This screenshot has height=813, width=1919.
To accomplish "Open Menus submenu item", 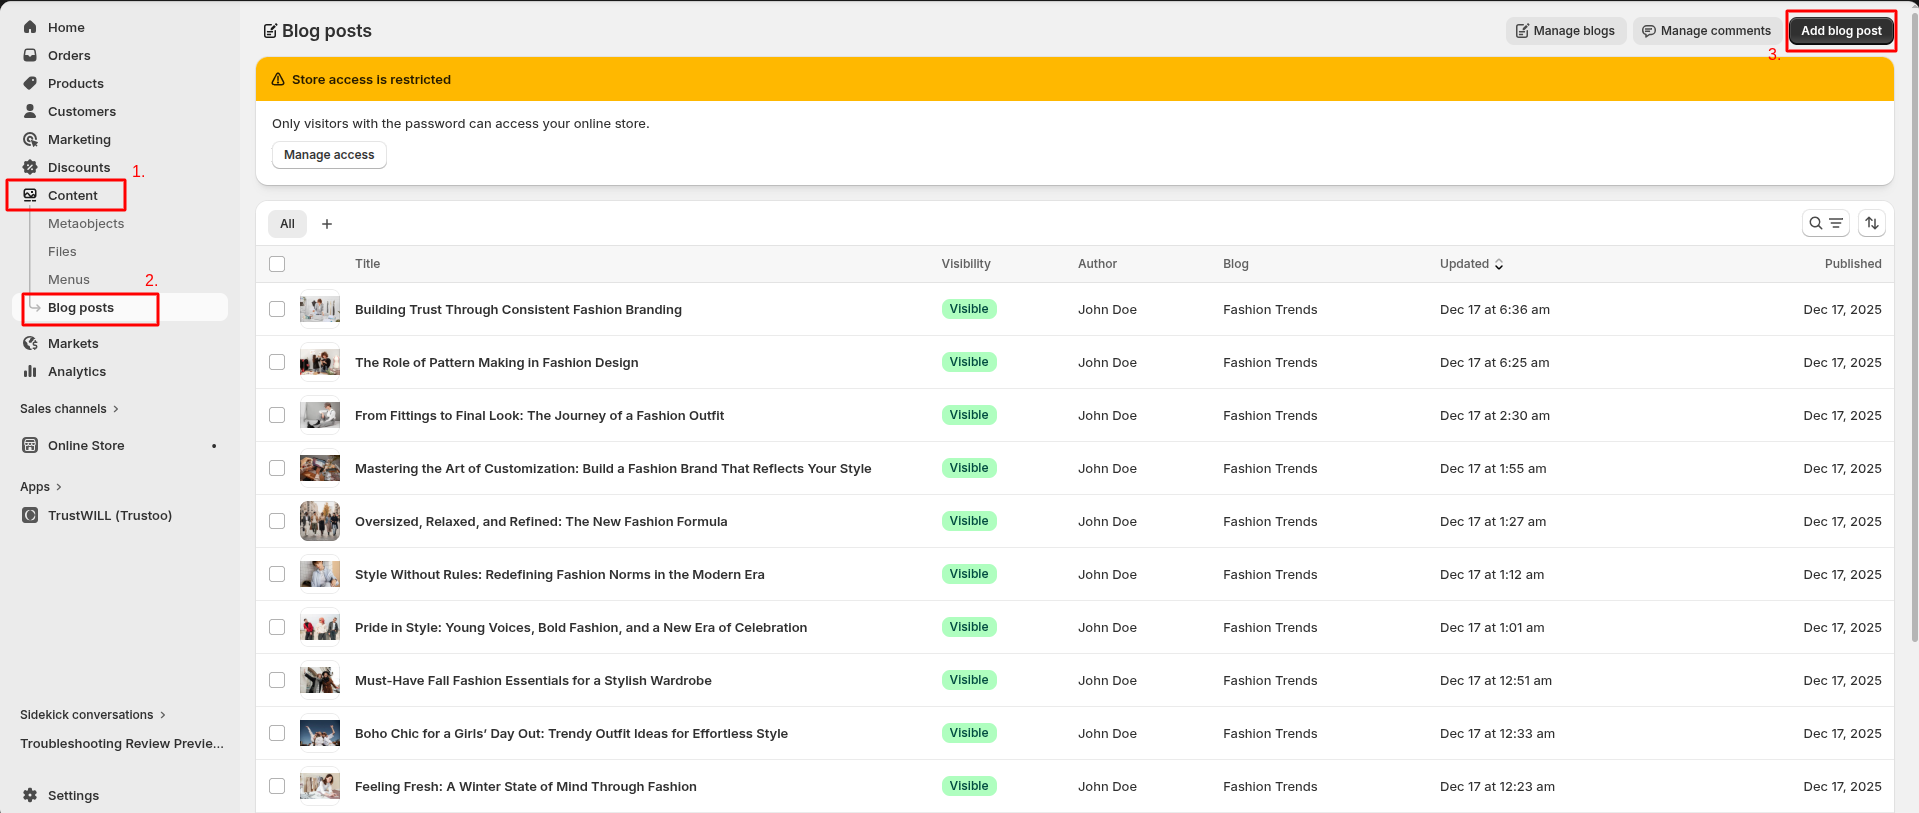I will [x=69, y=280].
